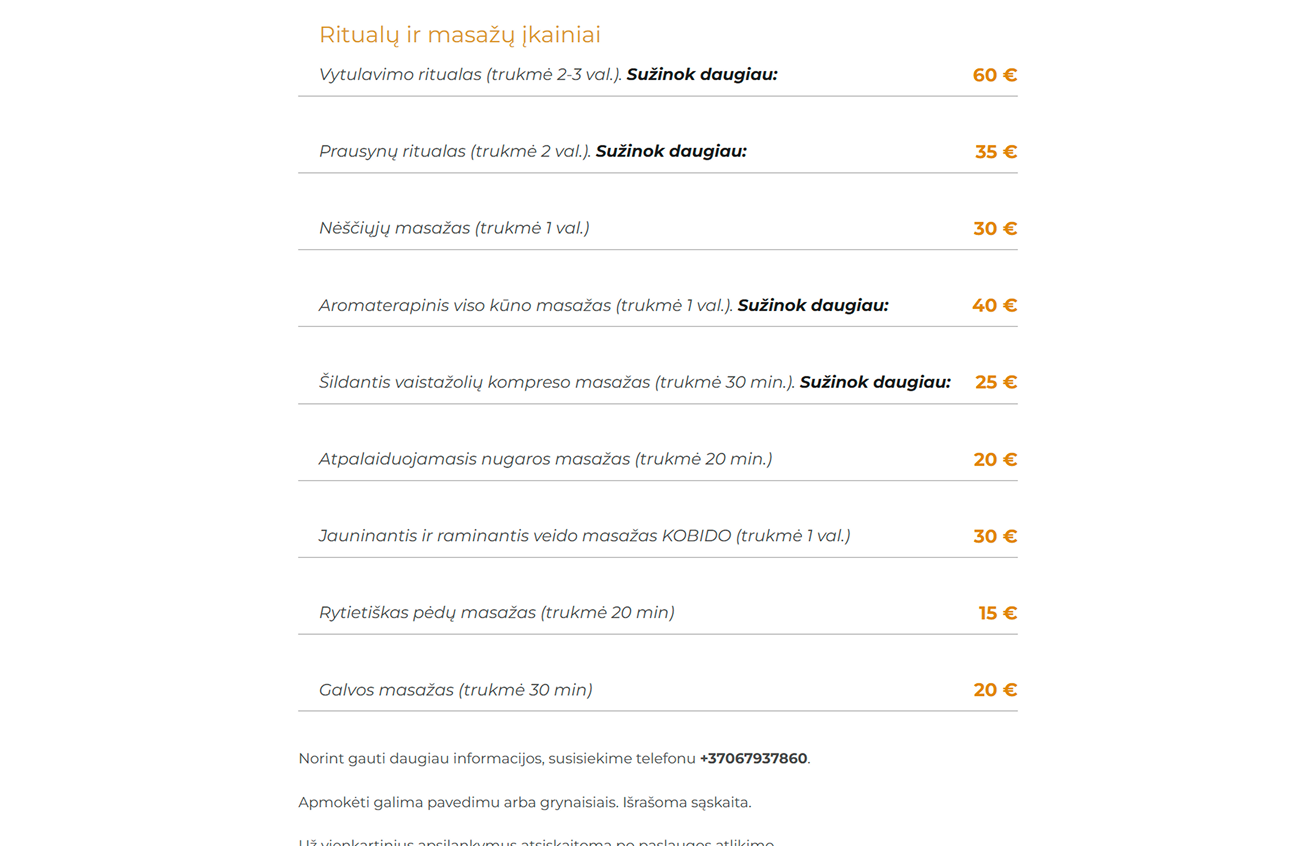Image resolution: width=1316 pixels, height=846 pixels.
Task: Click the payment info paragraph 'Apmokėti galima pavedimu'
Action: tap(524, 803)
